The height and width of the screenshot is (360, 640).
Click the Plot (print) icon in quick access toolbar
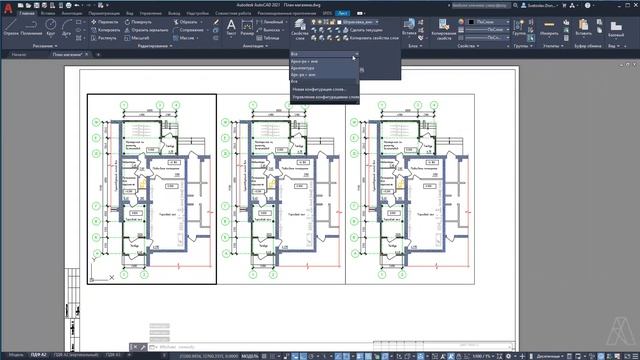[x=68, y=5]
